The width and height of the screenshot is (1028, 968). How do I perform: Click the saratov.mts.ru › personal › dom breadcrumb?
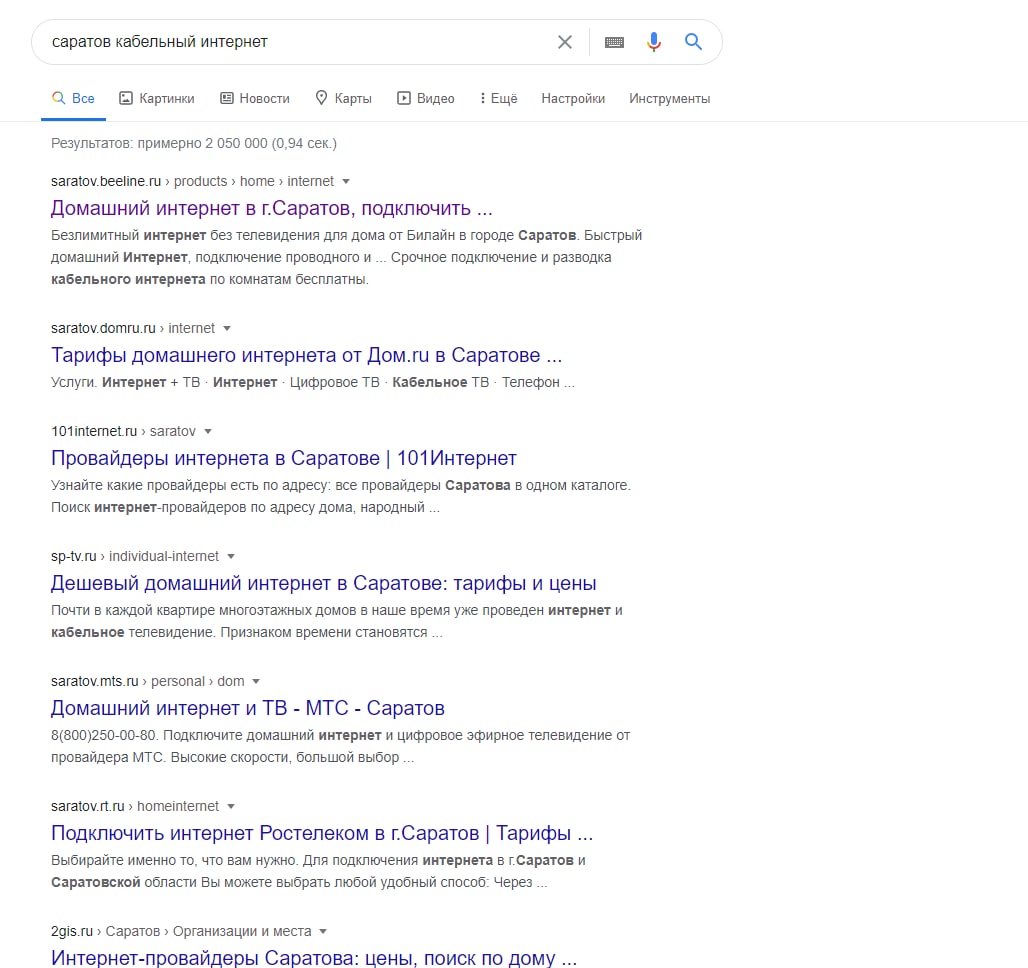[x=148, y=681]
